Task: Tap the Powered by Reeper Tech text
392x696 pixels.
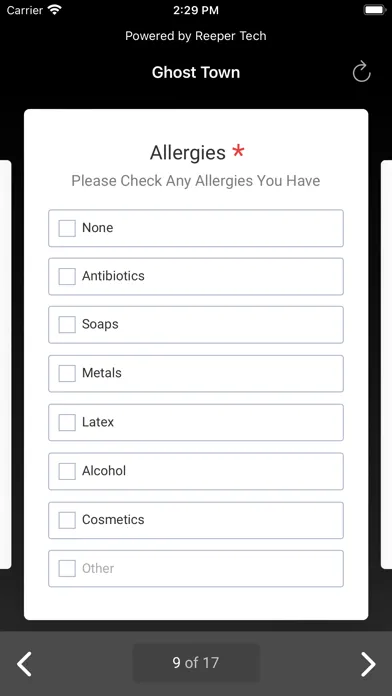Action: click(x=196, y=36)
